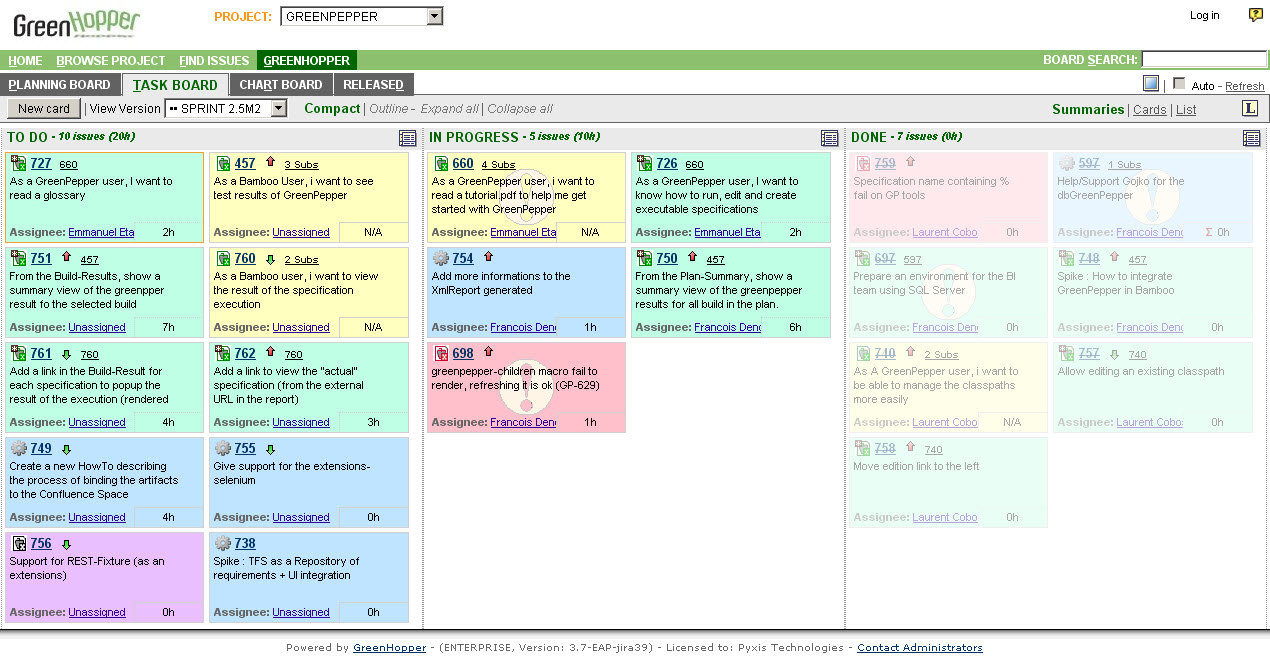Click the red priority arrow on card 457
The height and width of the screenshot is (662, 1270).
point(270,162)
